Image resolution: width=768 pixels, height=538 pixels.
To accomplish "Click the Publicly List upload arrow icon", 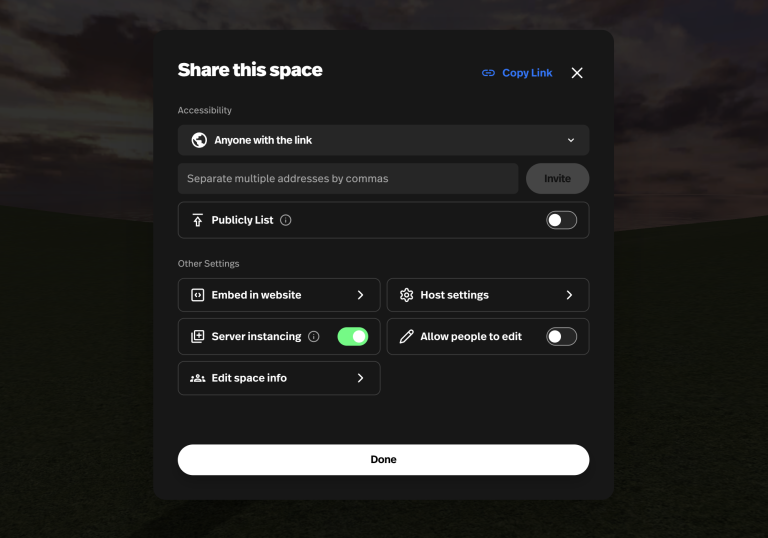I will point(197,220).
